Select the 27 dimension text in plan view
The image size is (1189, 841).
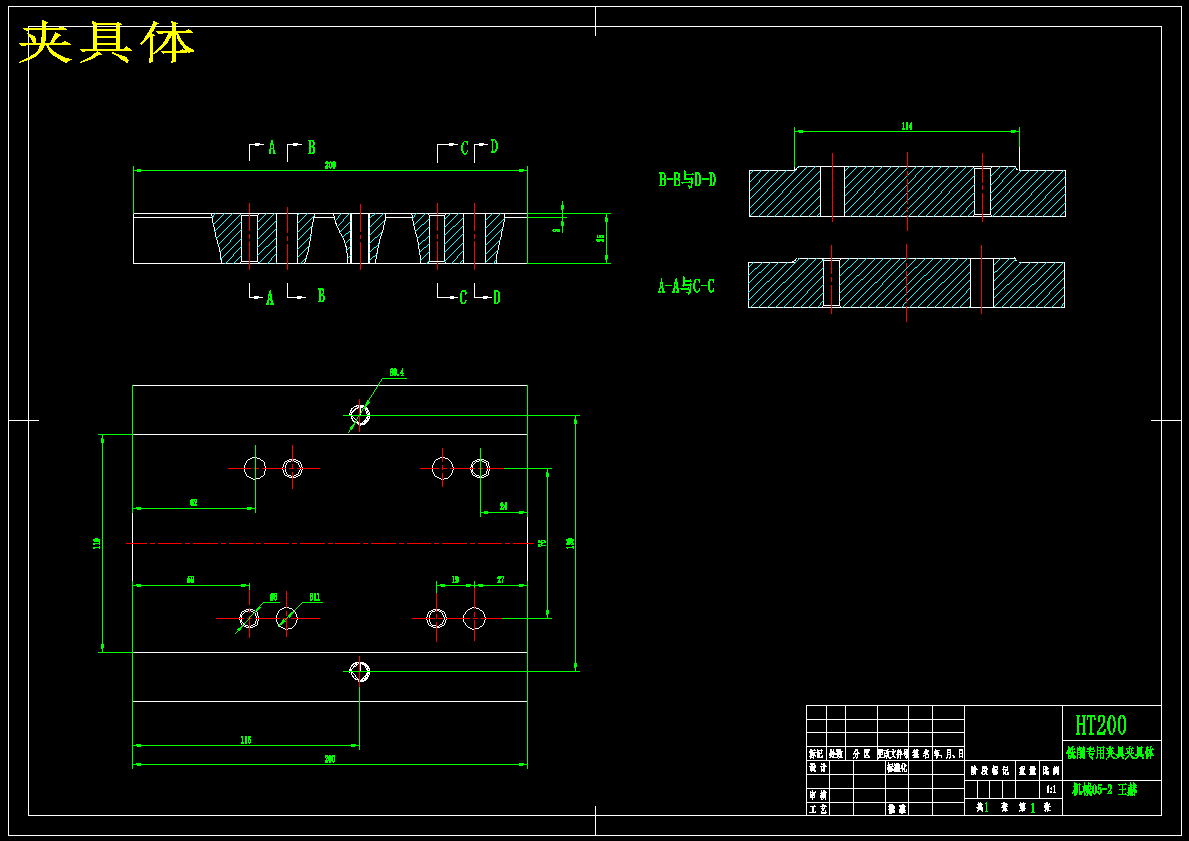[500, 579]
